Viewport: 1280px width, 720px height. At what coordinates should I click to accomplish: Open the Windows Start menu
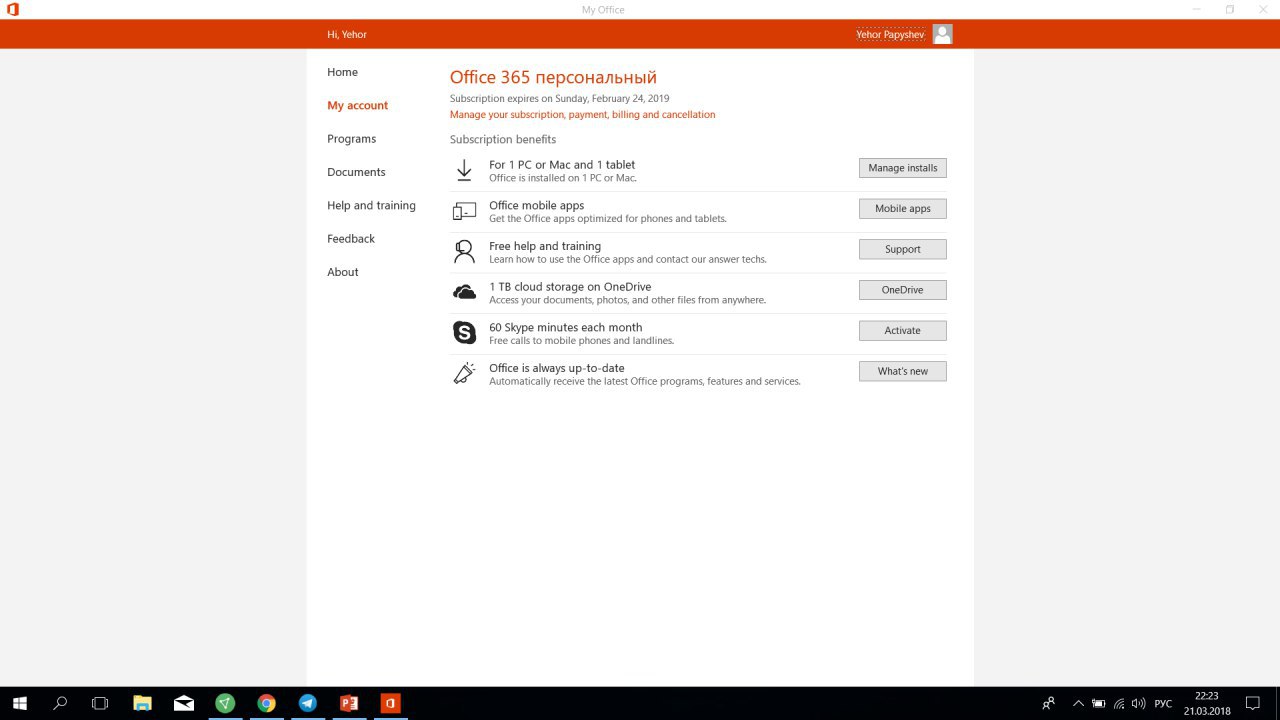click(19, 703)
